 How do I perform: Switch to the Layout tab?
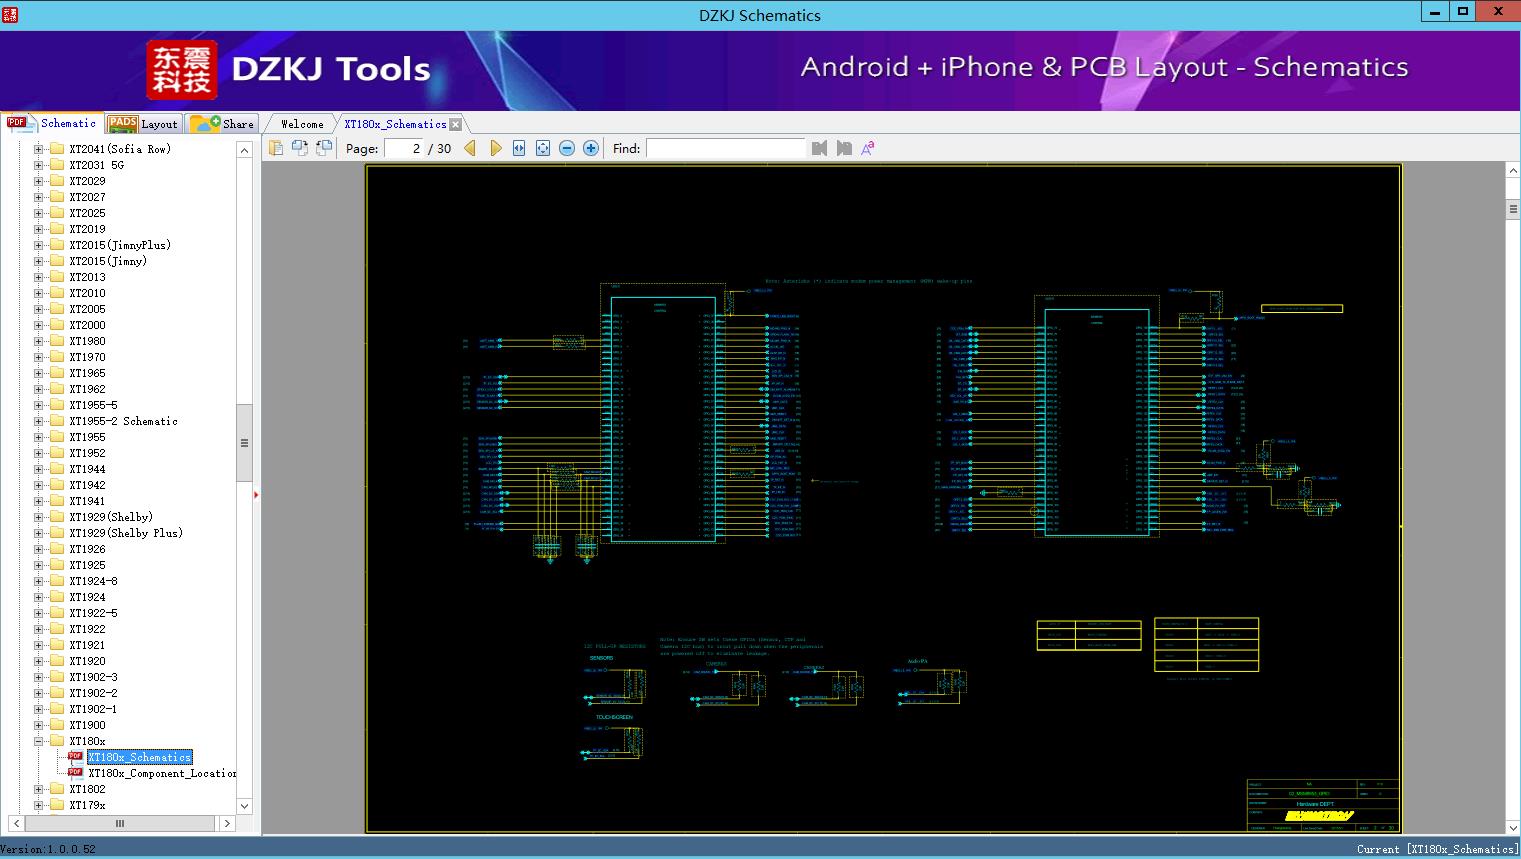[x=143, y=124]
